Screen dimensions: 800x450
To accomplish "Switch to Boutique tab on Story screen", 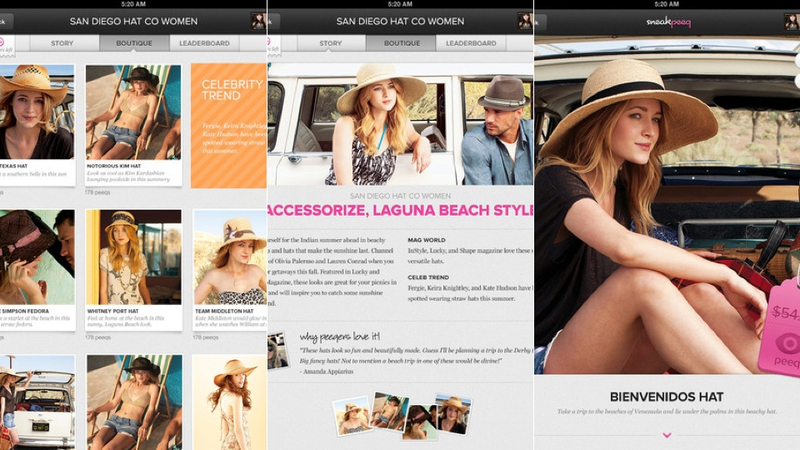I will (402, 43).
